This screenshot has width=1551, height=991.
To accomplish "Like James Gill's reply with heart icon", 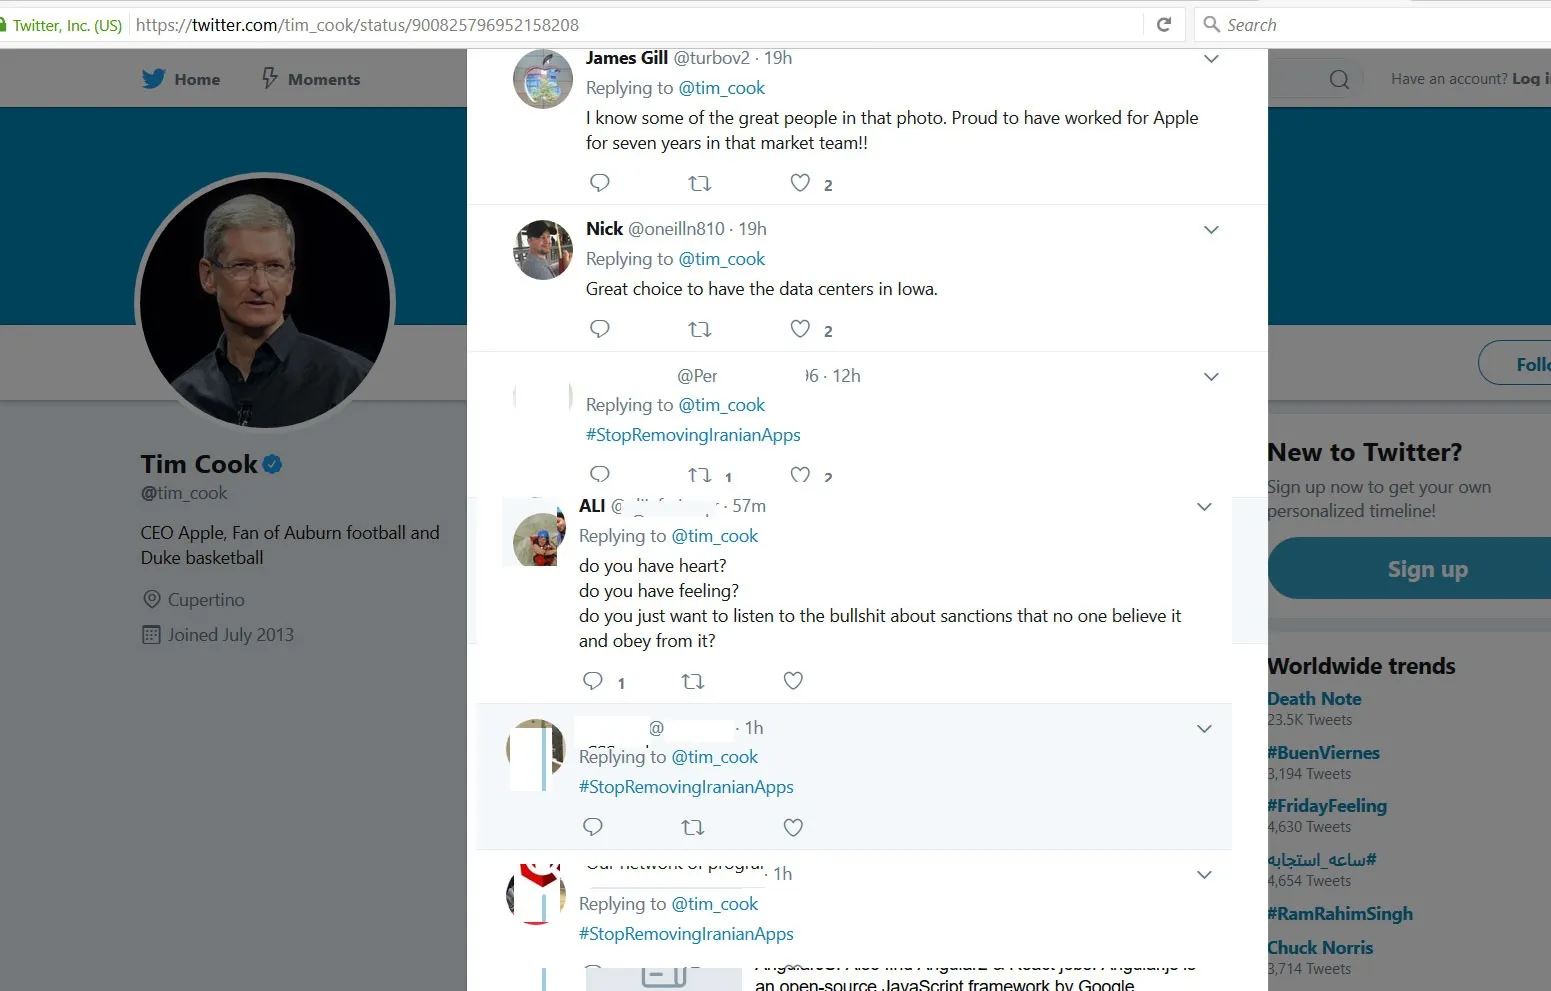I will coord(800,183).
